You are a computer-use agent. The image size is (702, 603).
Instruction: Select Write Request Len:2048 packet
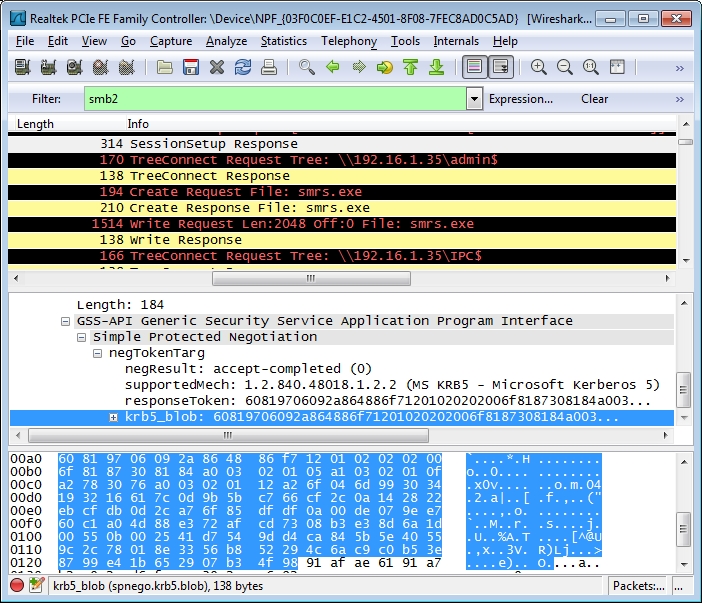342,224
